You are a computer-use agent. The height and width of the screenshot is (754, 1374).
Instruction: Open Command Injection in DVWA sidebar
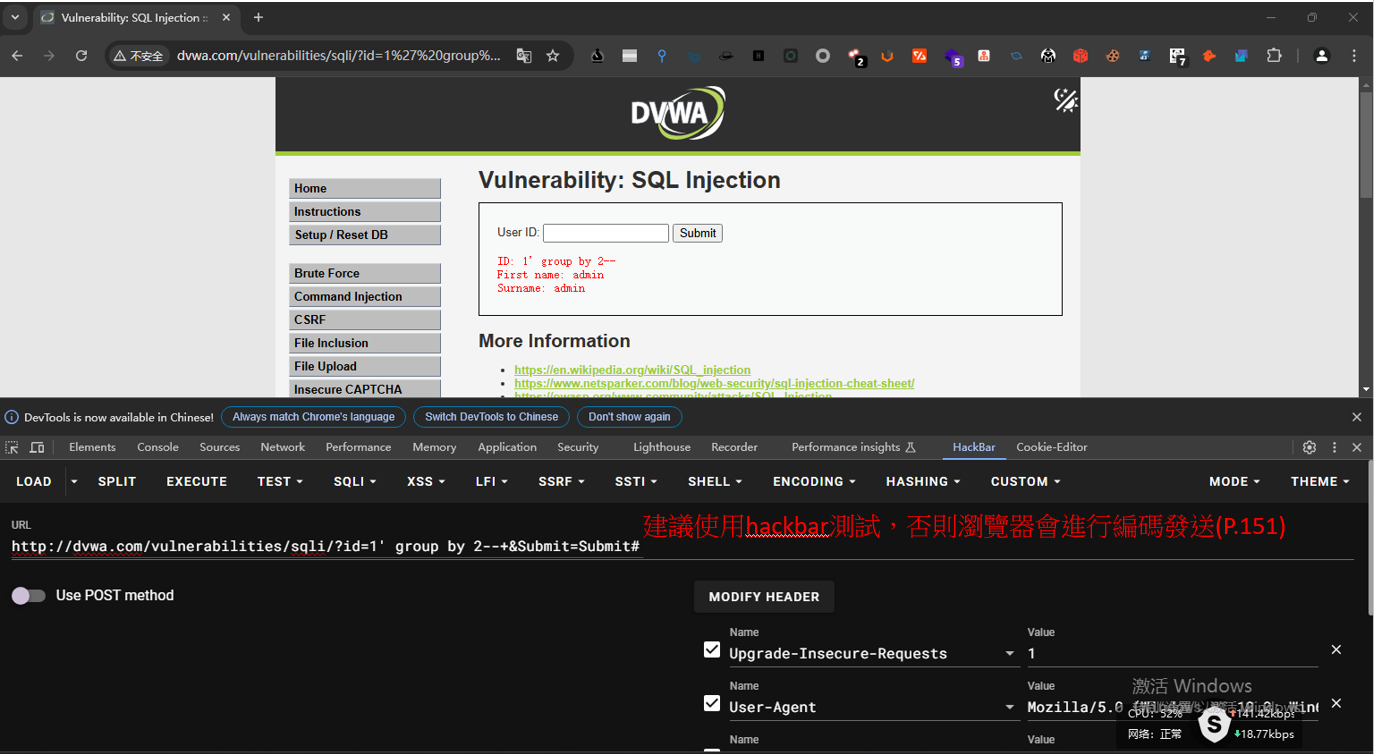pyautogui.click(x=365, y=296)
